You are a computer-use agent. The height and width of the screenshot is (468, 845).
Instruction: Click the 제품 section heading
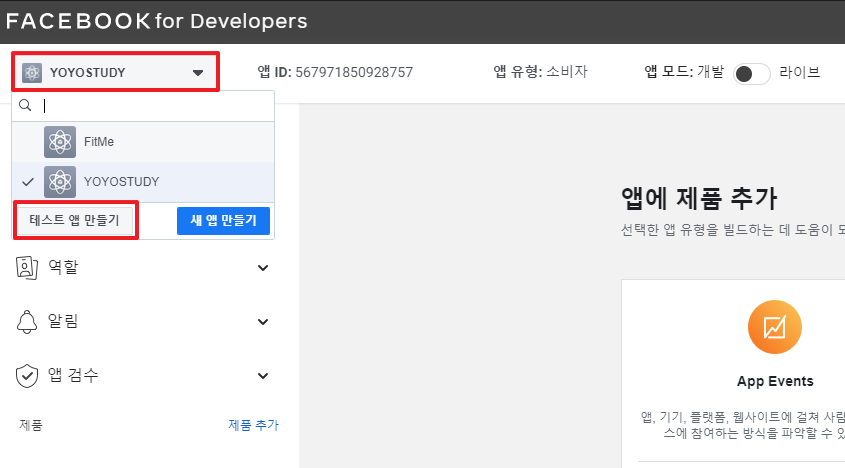[31, 425]
